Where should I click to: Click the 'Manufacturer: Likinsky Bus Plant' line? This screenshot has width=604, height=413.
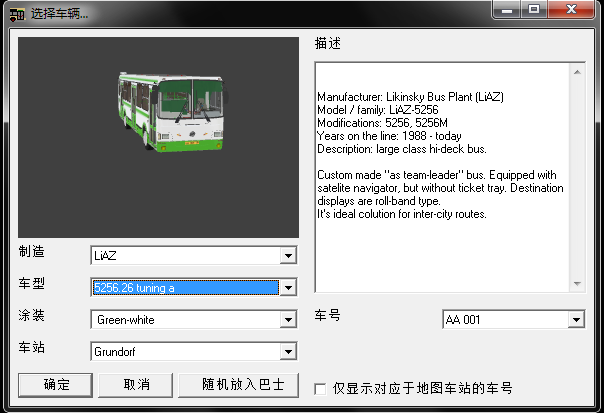(410, 97)
